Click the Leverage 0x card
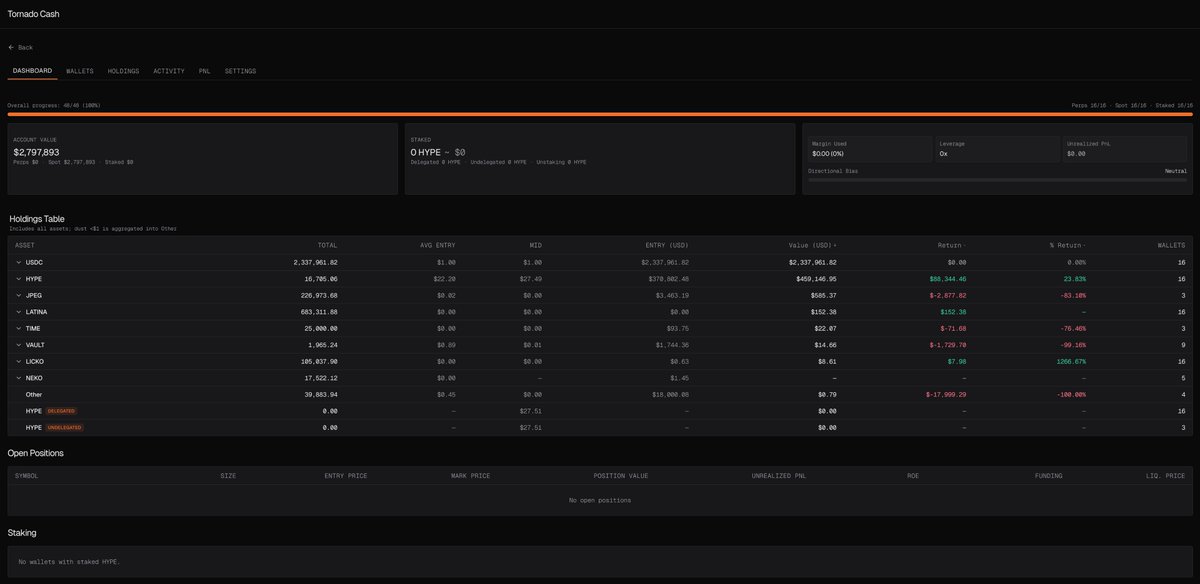This screenshot has width=1200, height=584. click(x=997, y=149)
